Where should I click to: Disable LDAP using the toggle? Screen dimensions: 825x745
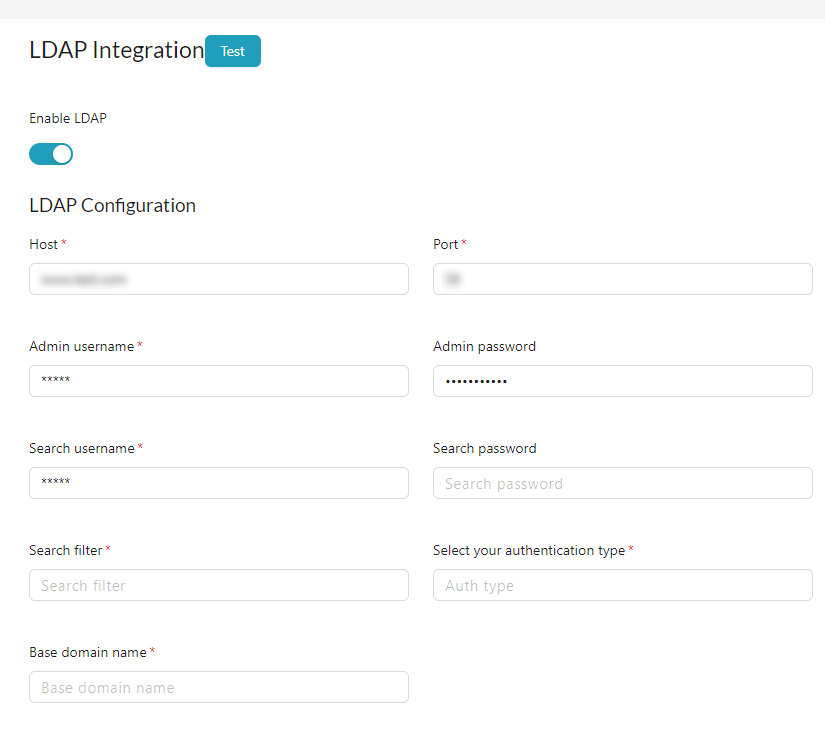50,154
